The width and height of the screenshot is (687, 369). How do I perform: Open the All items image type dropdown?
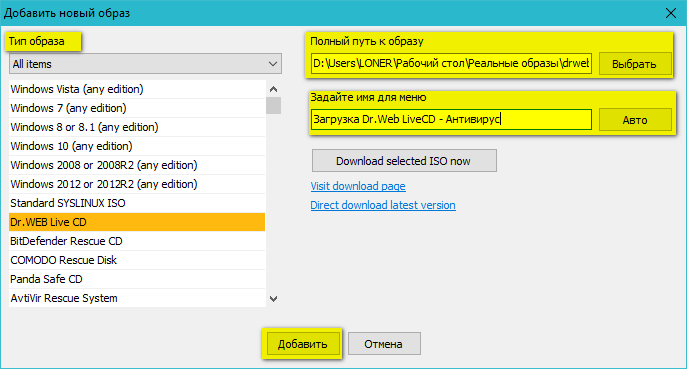tap(145, 64)
